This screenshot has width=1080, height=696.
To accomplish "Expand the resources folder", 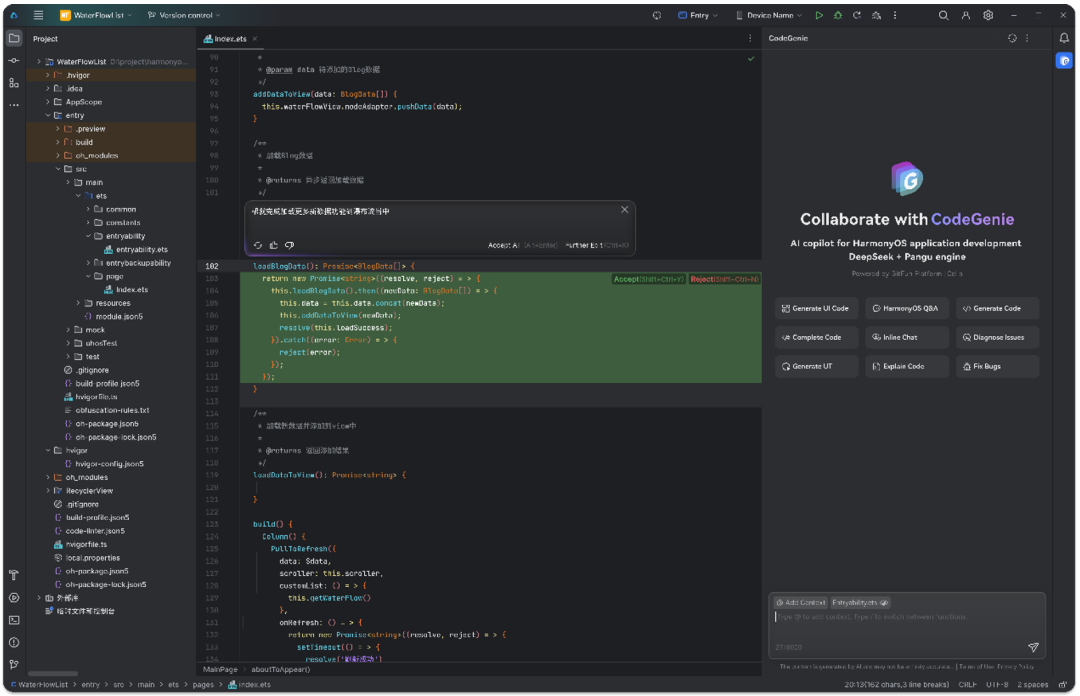I will click(x=78, y=303).
